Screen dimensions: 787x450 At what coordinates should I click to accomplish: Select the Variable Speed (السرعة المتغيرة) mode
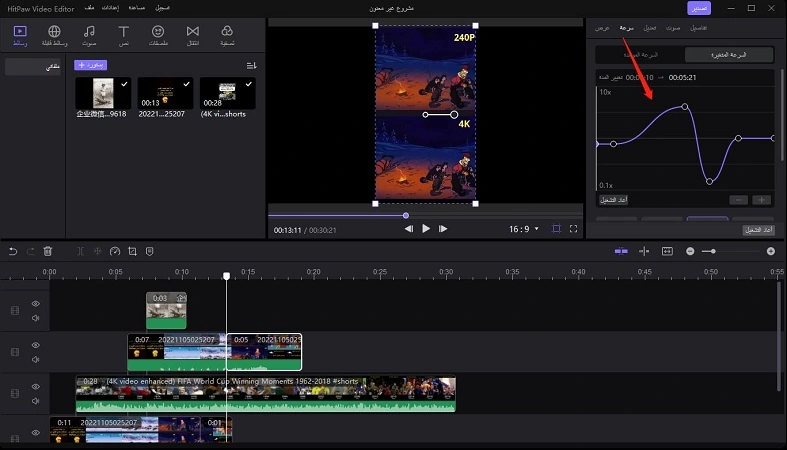729,55
